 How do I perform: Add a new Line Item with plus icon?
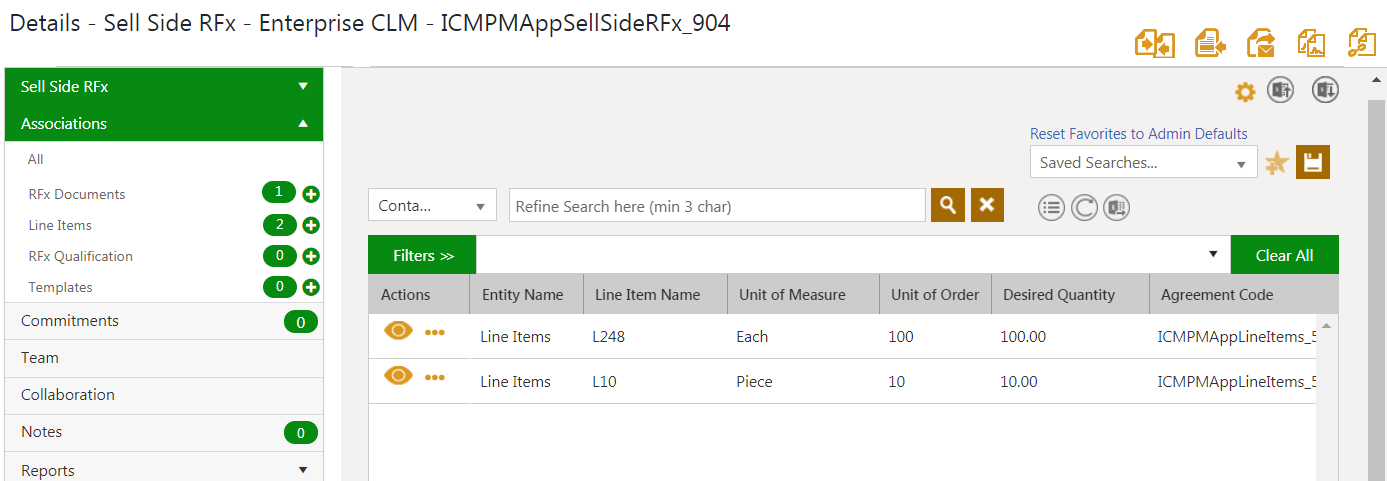tap(311, 225)
